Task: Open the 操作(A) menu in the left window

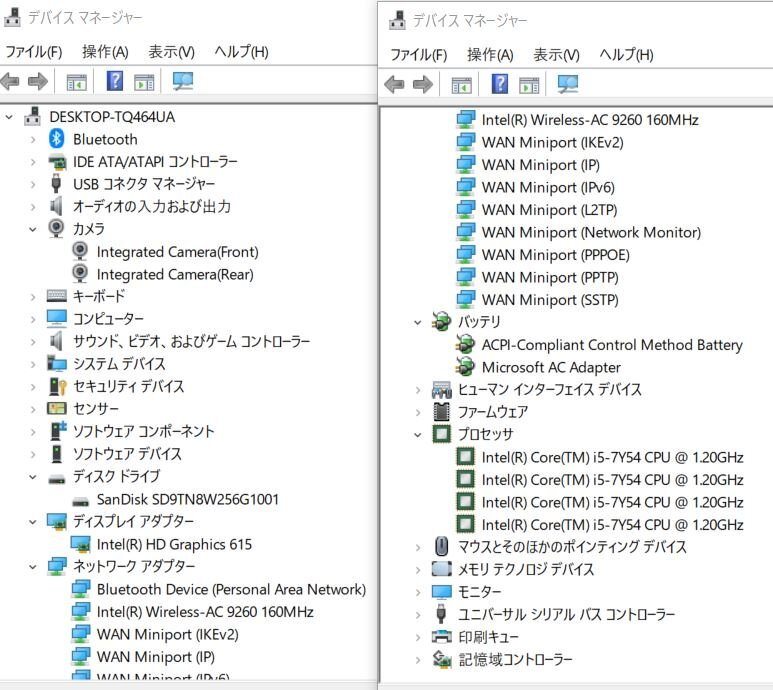Action: tap(105, 52)
